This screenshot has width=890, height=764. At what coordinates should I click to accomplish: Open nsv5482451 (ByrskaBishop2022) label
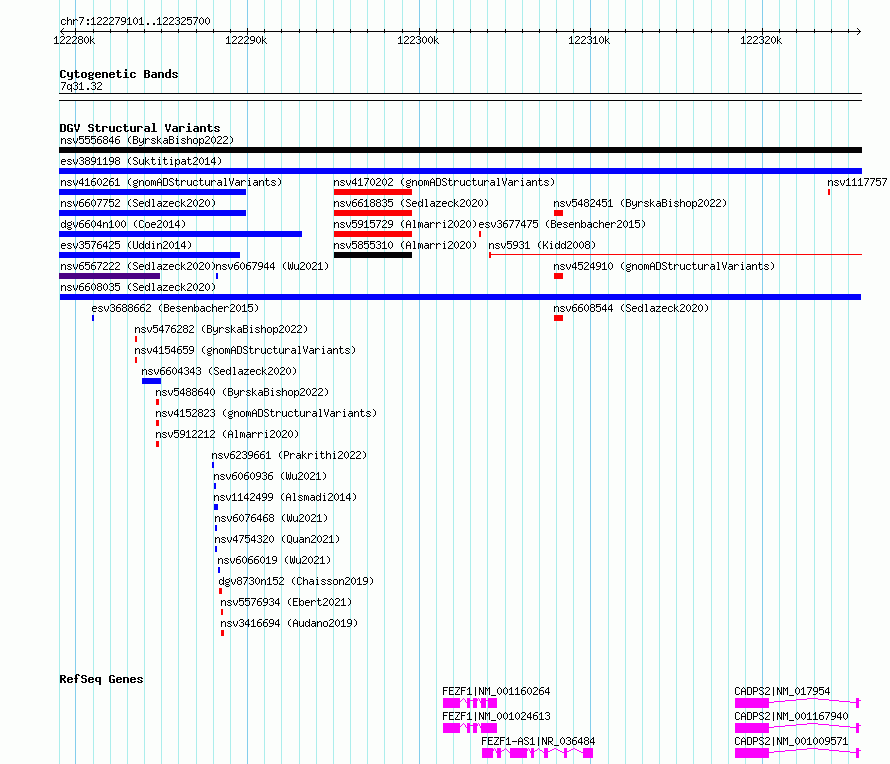click(640, 203)
